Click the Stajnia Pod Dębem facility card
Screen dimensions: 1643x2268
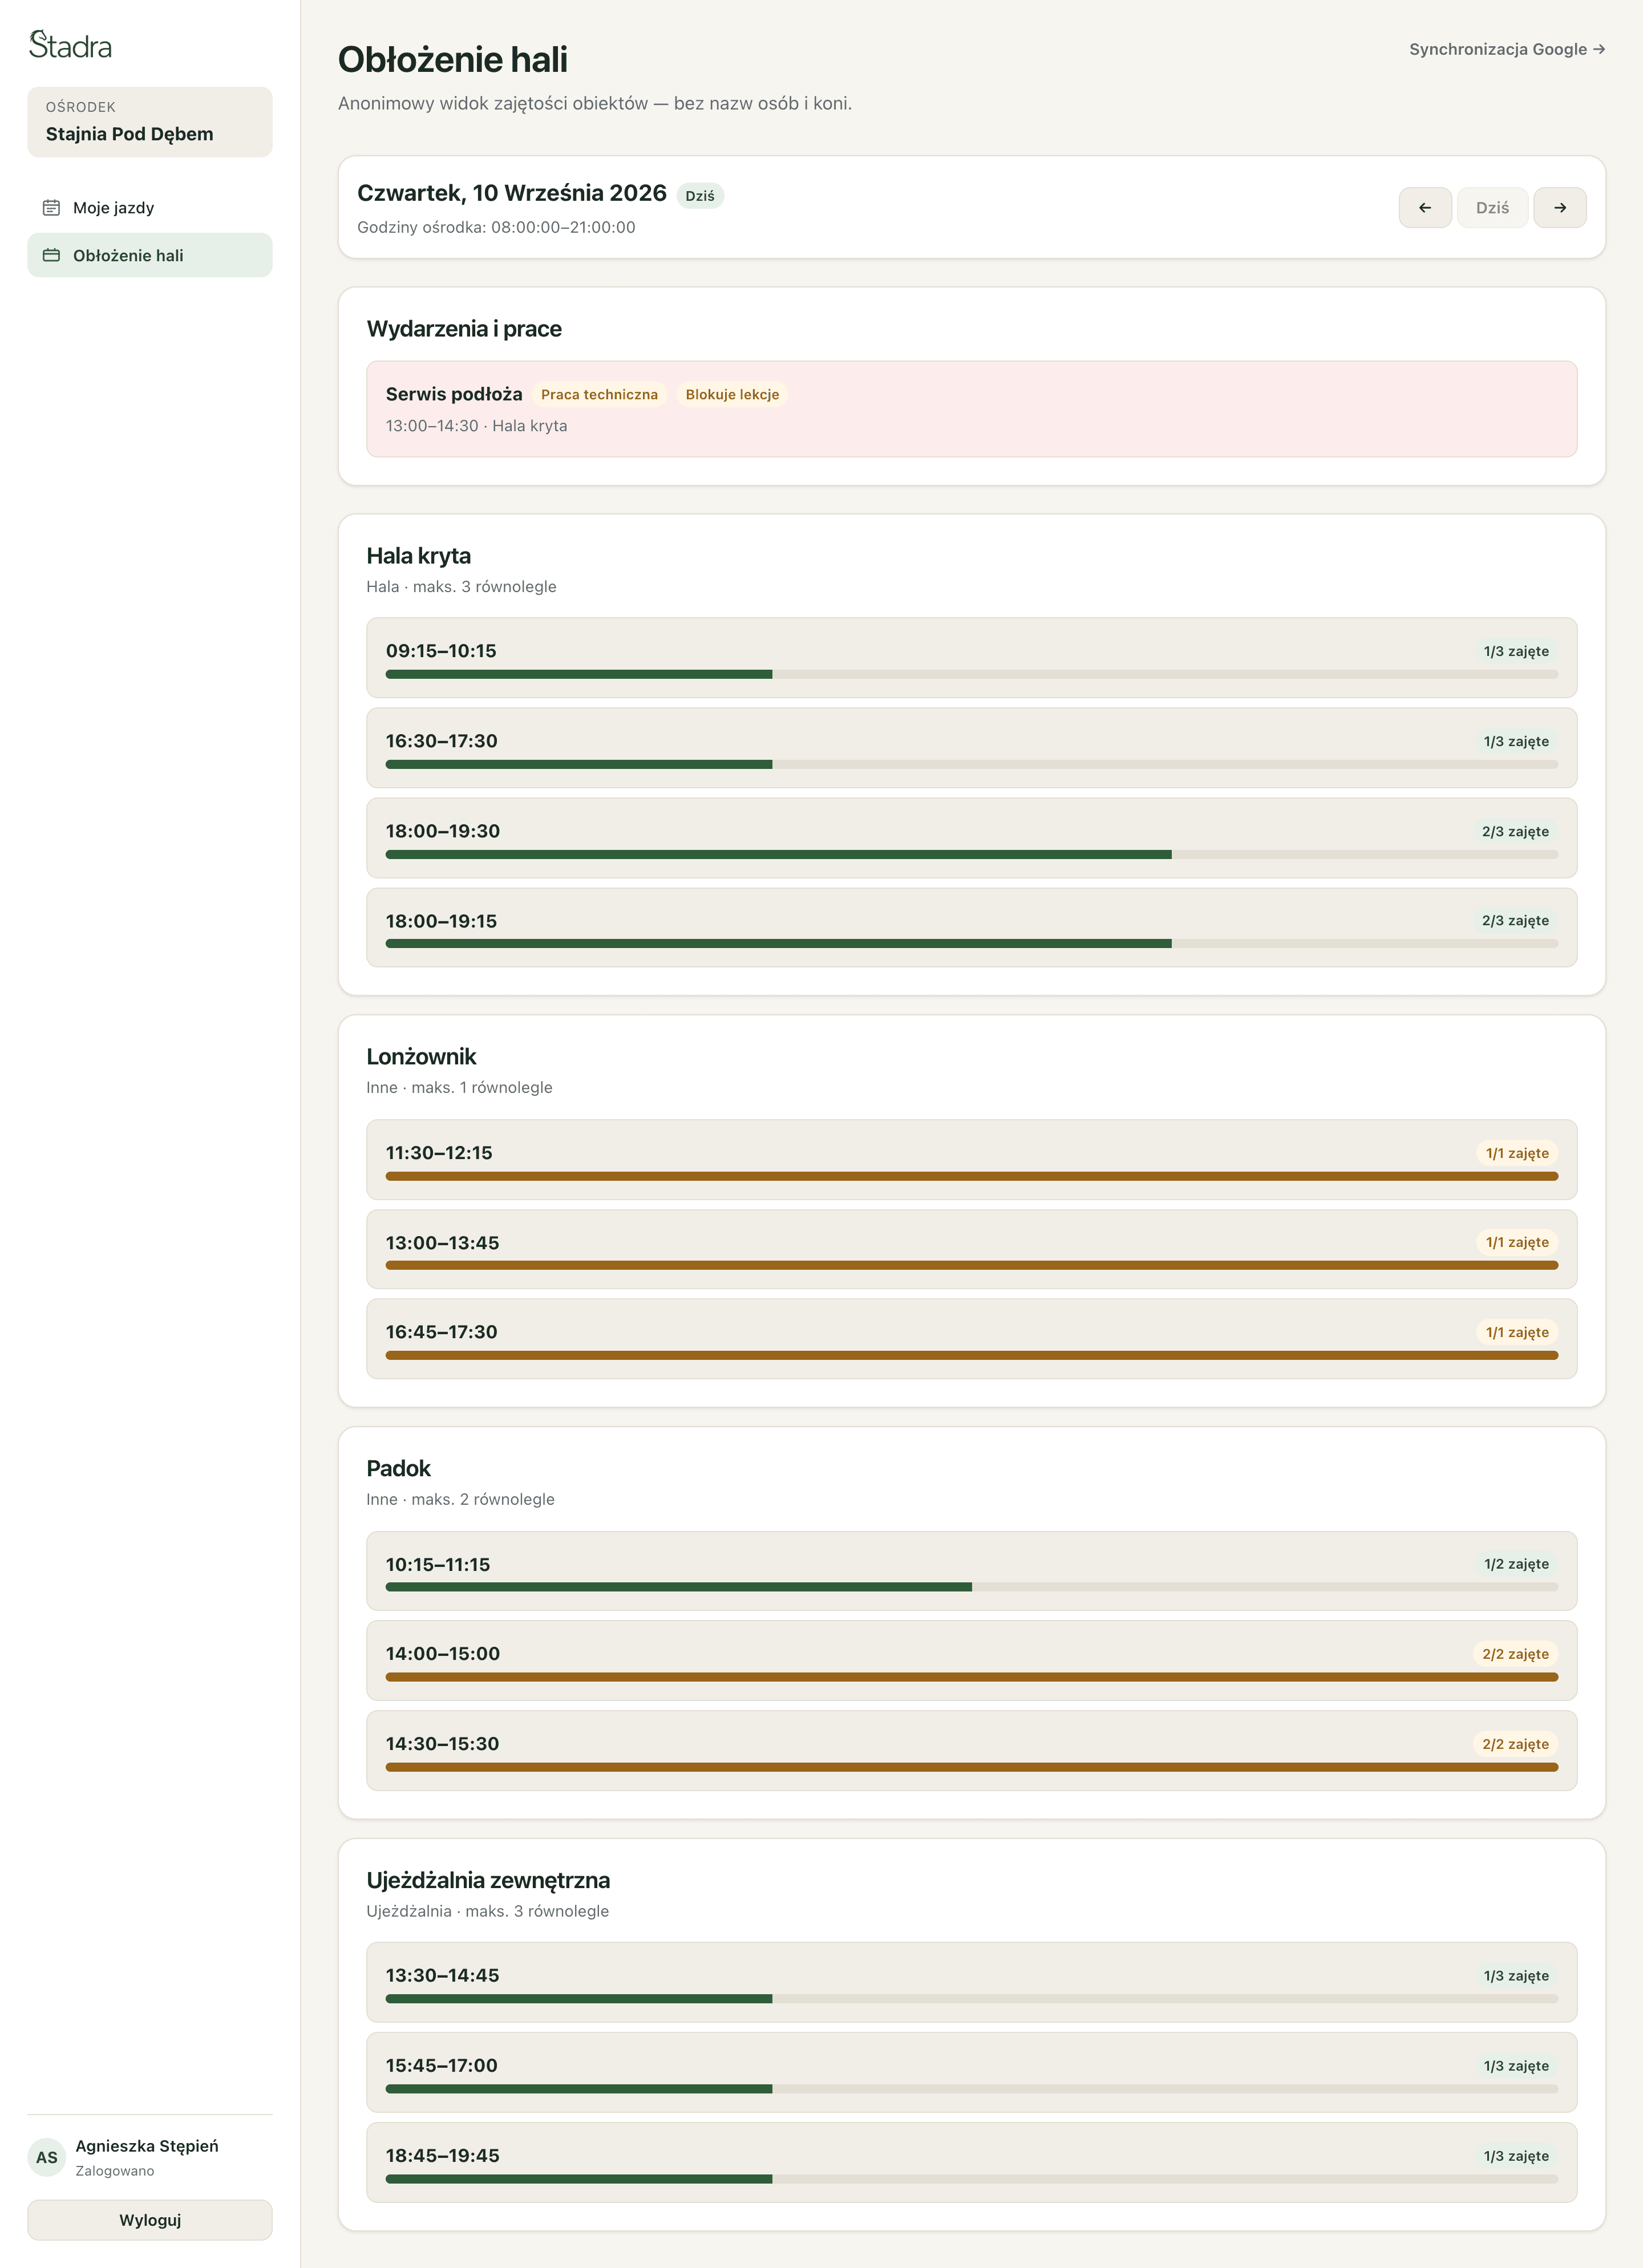(x=150, y=122)
